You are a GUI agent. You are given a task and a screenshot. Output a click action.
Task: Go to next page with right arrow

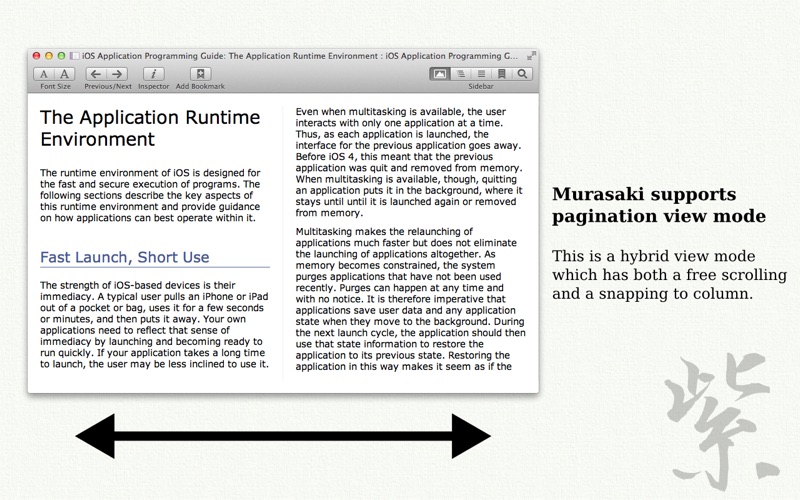117,74
